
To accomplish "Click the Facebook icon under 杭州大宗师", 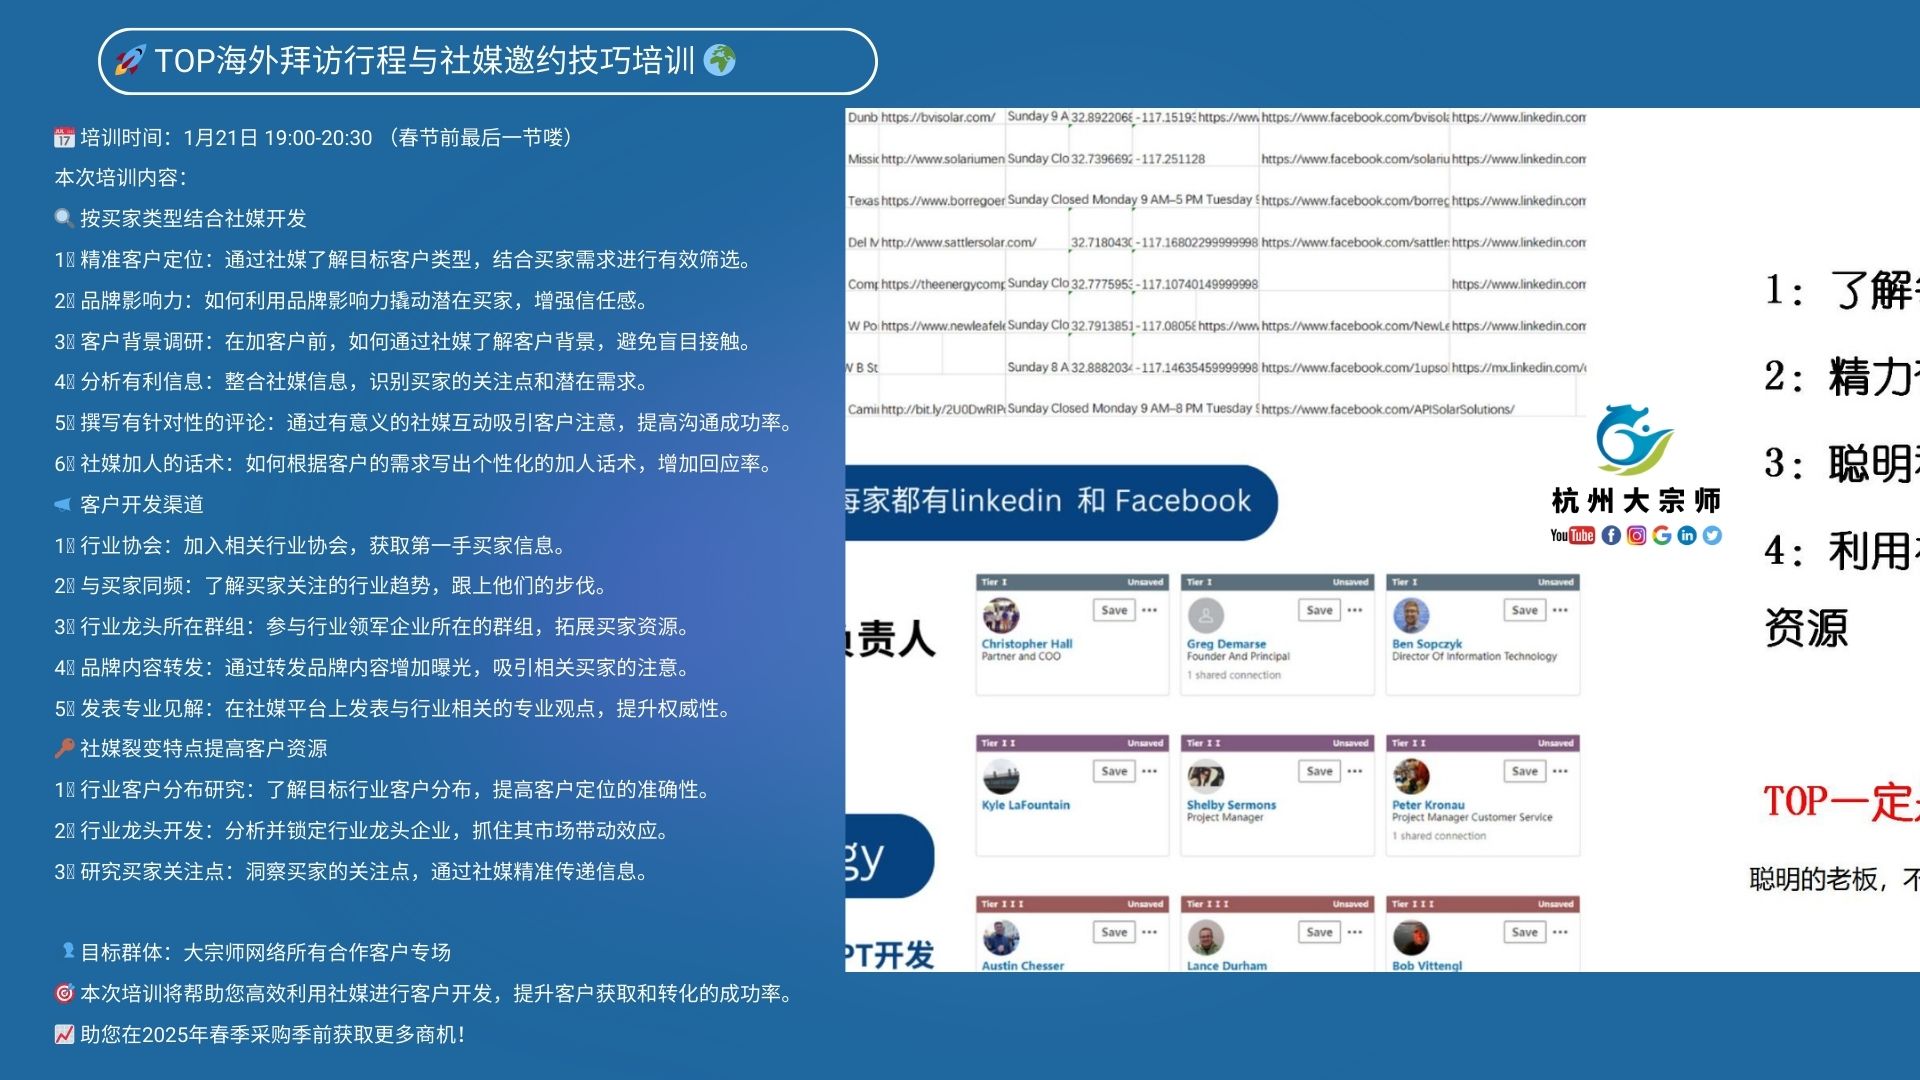I will 1611,536.
